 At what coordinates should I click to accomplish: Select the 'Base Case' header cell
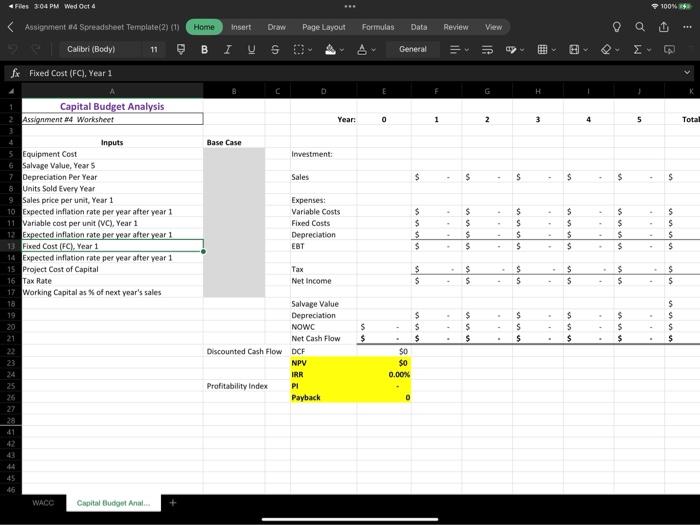[234, 142]
